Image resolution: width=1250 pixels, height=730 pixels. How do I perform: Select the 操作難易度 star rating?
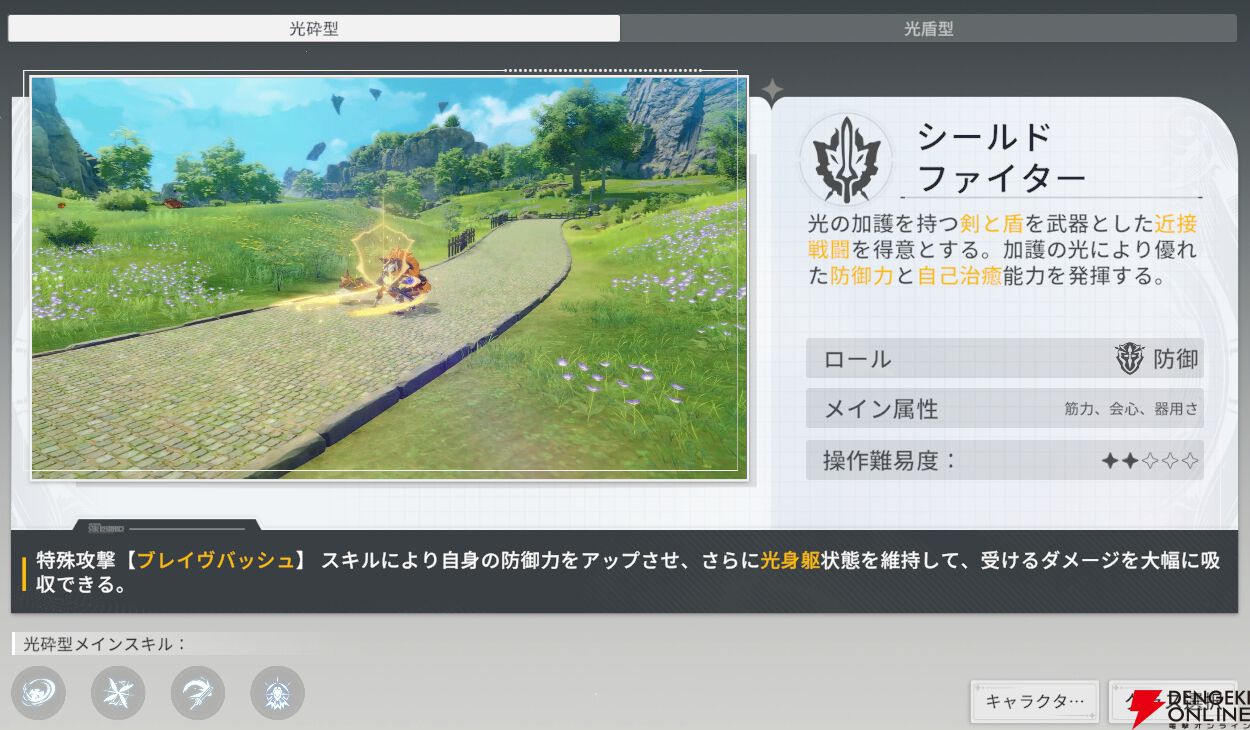tap(1149, 461)
